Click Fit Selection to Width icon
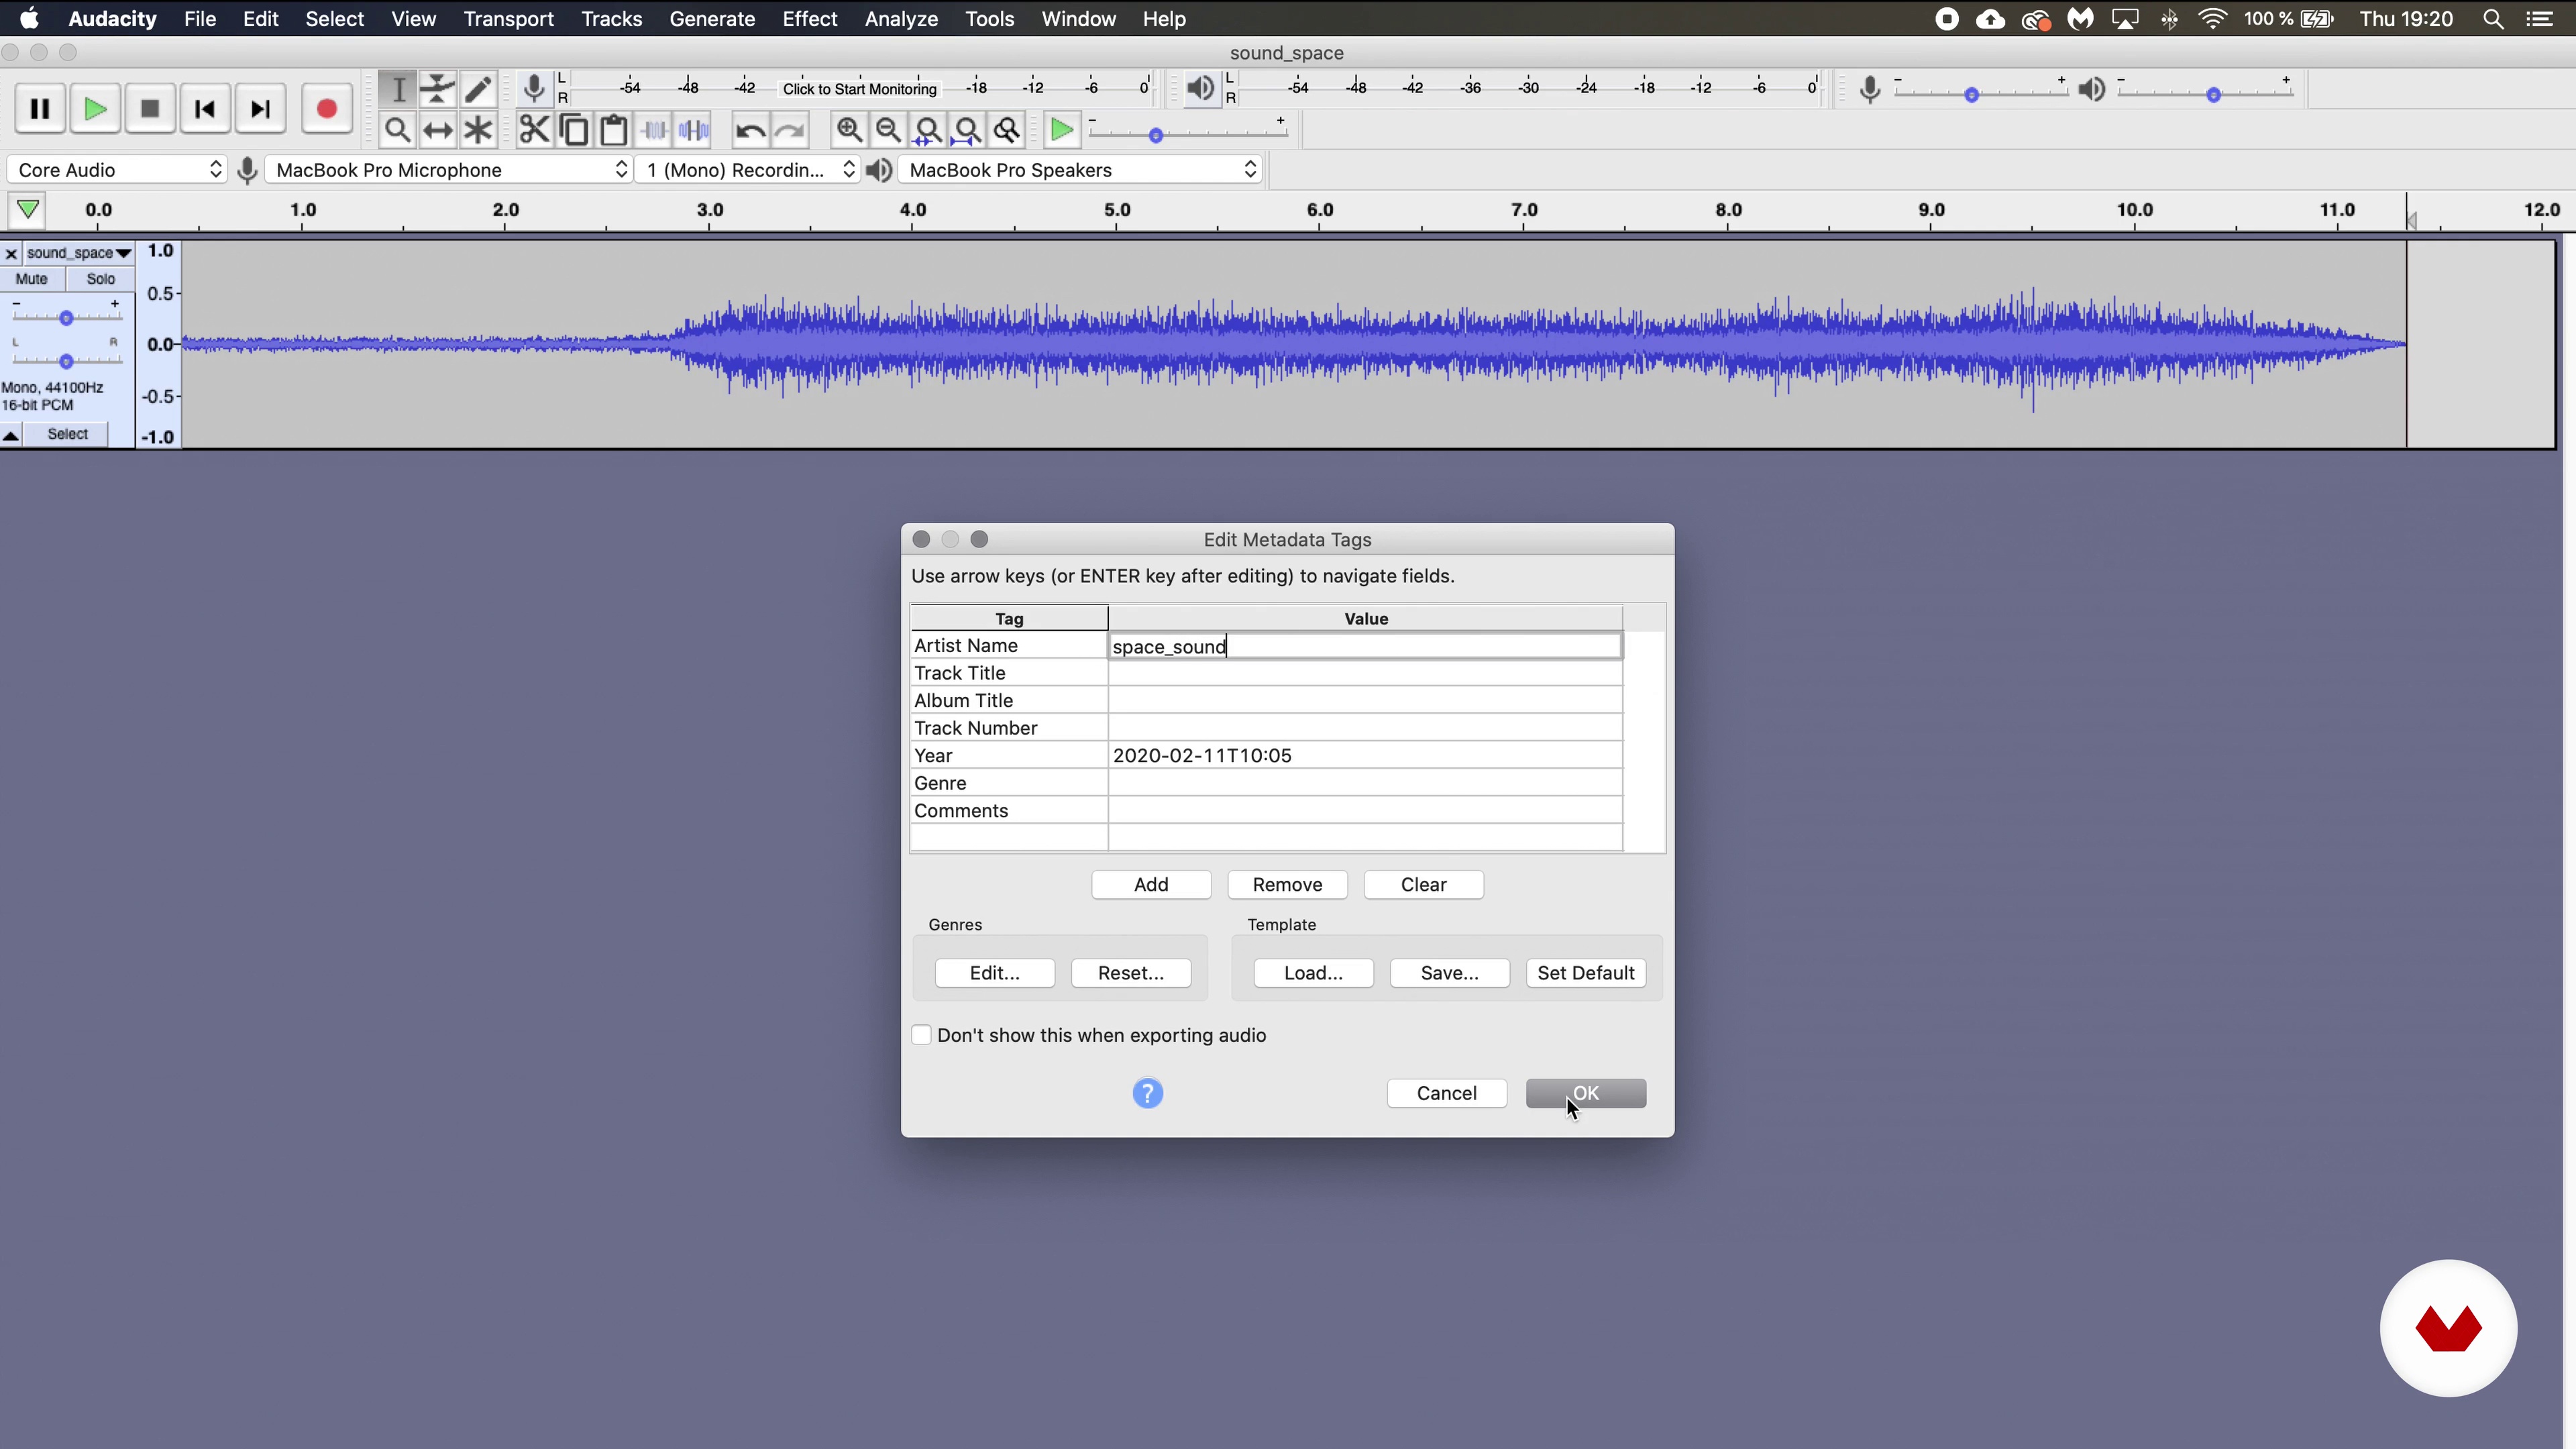This screenshot has width=2576, height=1449. [928, 130]
